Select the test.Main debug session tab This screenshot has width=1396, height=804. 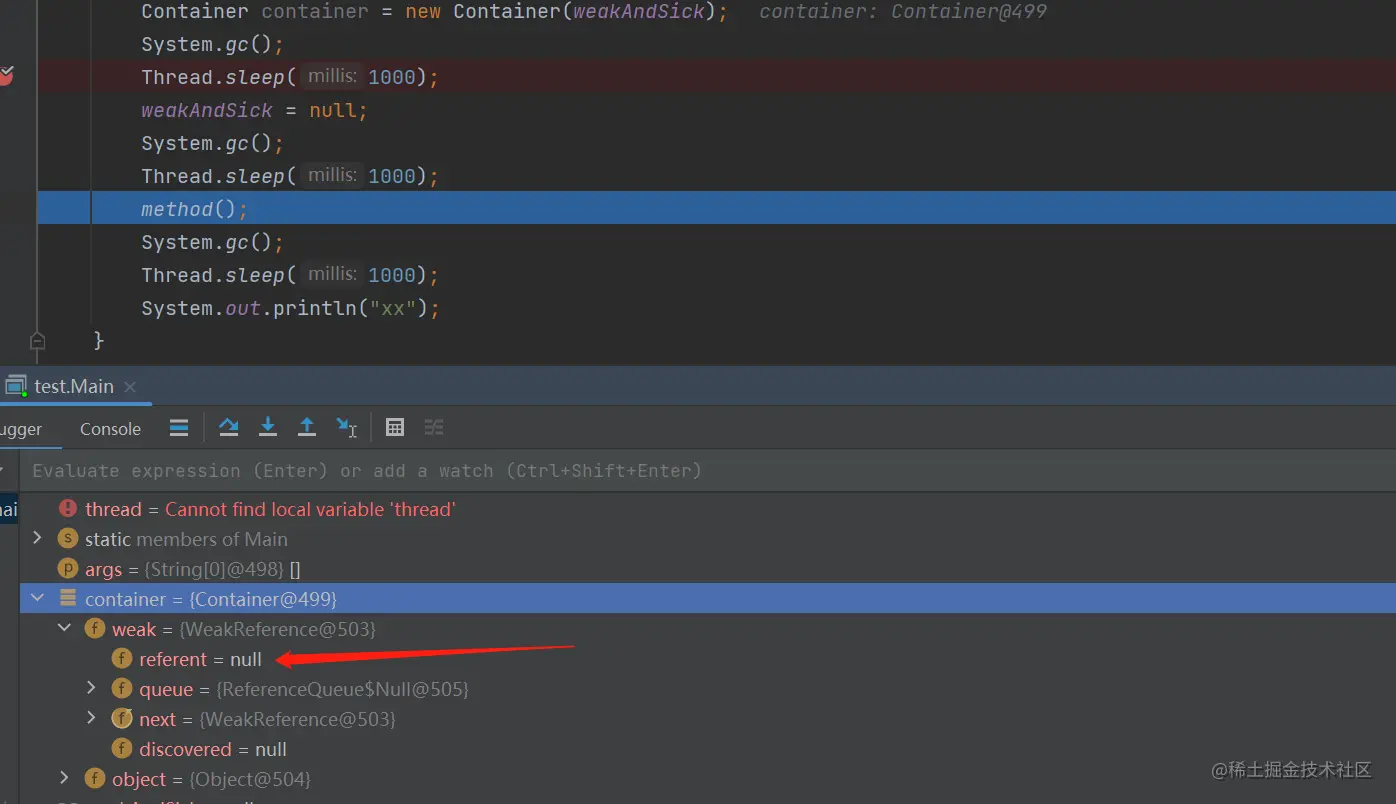(x=74, y=387)
